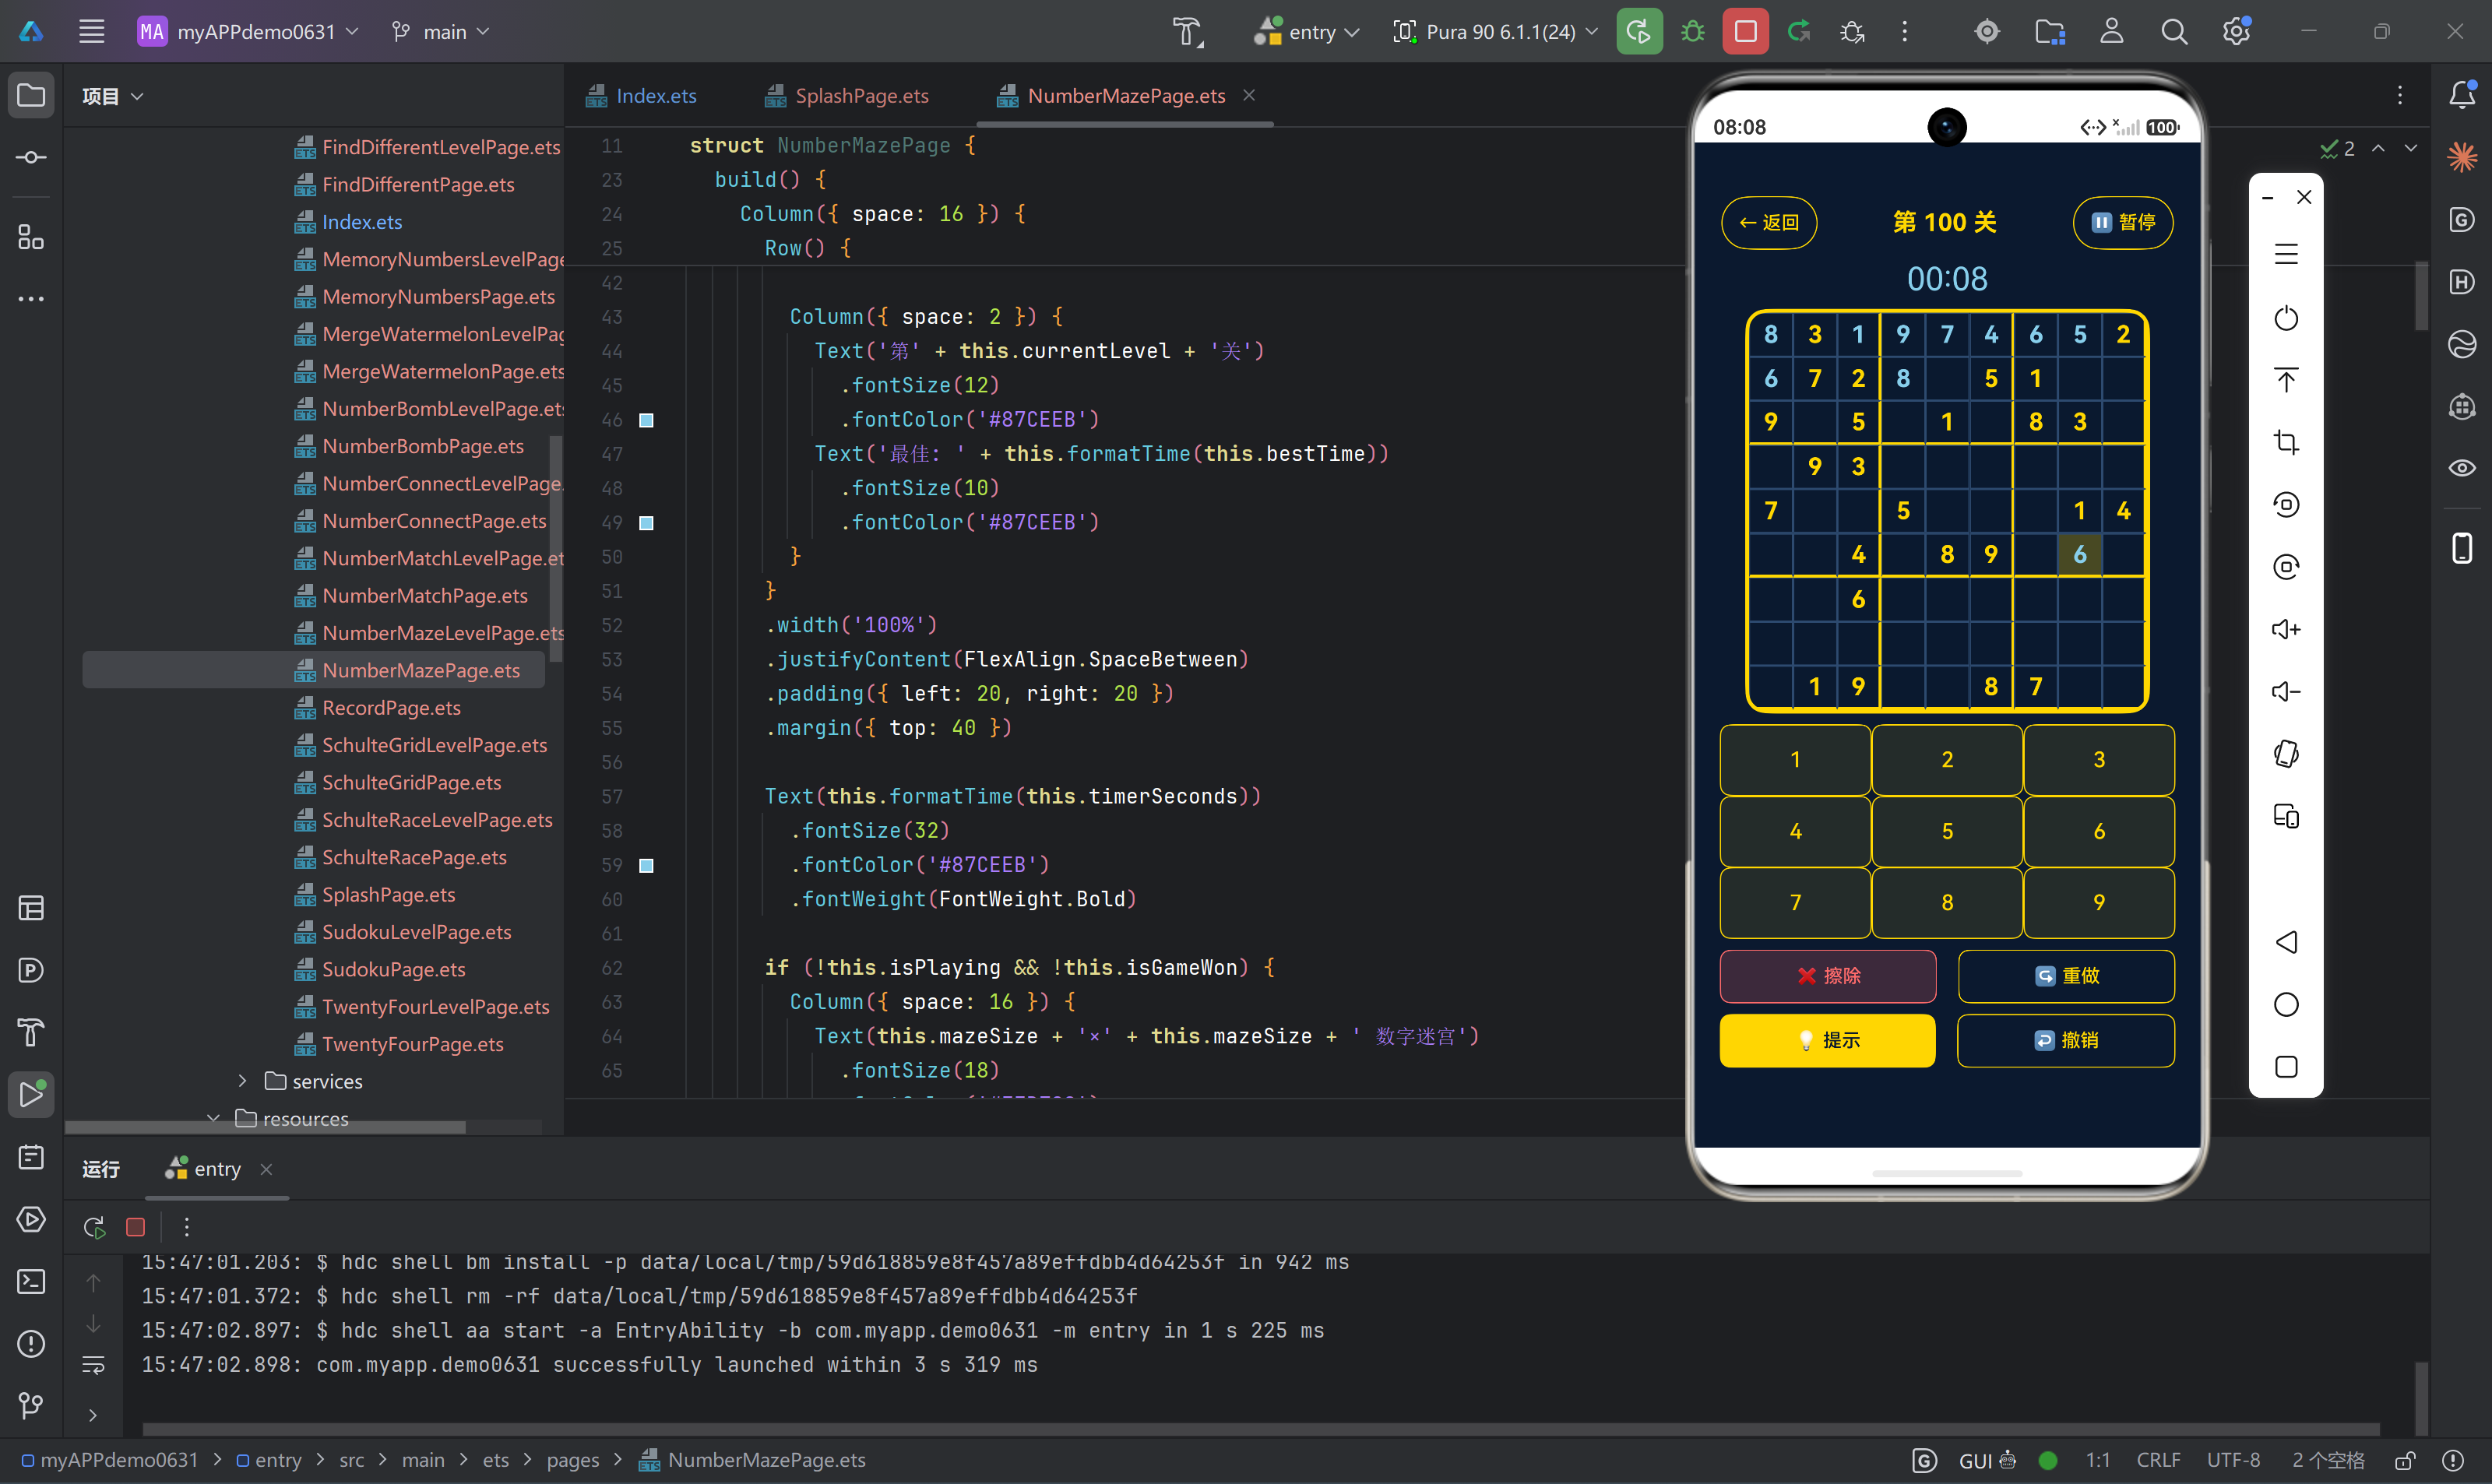Open the 项目 view dropdown
The height and width of the screenshot is (1484, 2492).
tap(113, 96)
